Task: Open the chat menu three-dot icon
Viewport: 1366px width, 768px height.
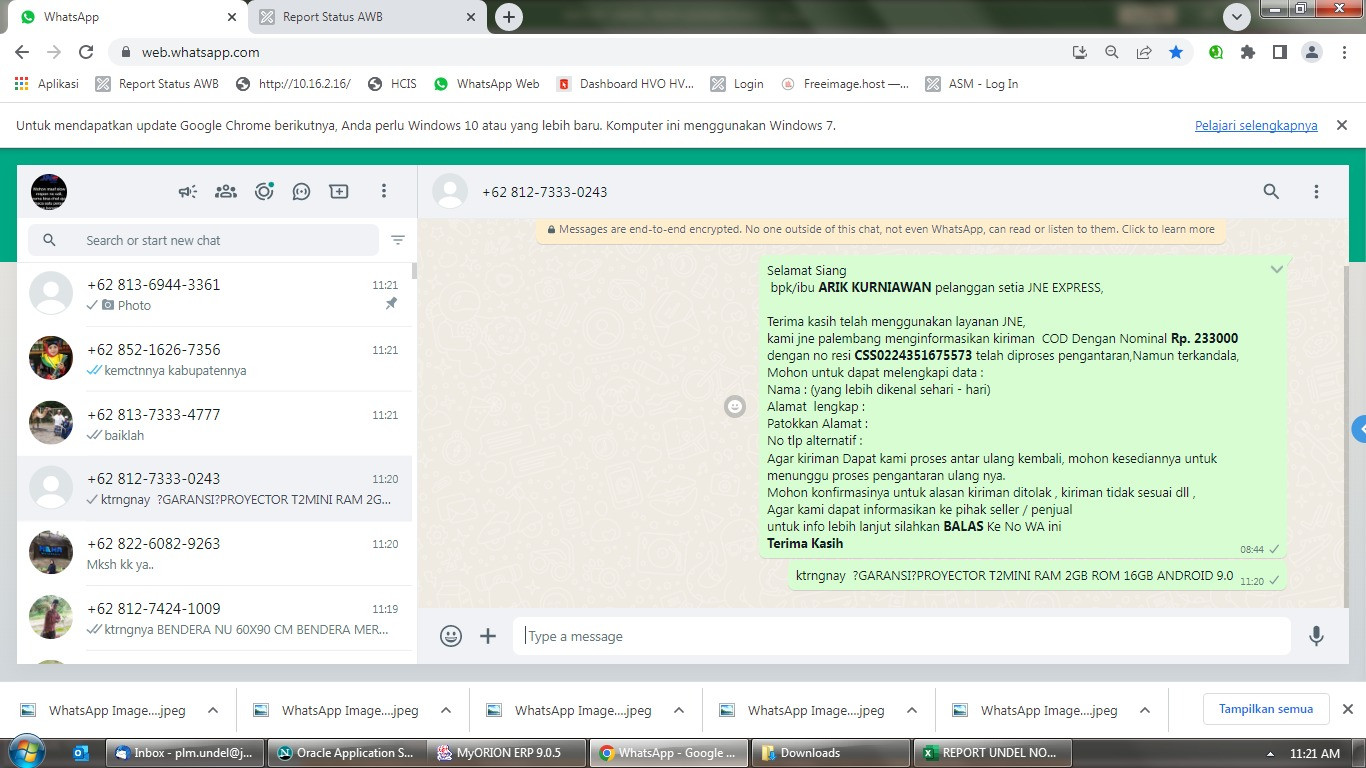Action: pos(1316,191)
